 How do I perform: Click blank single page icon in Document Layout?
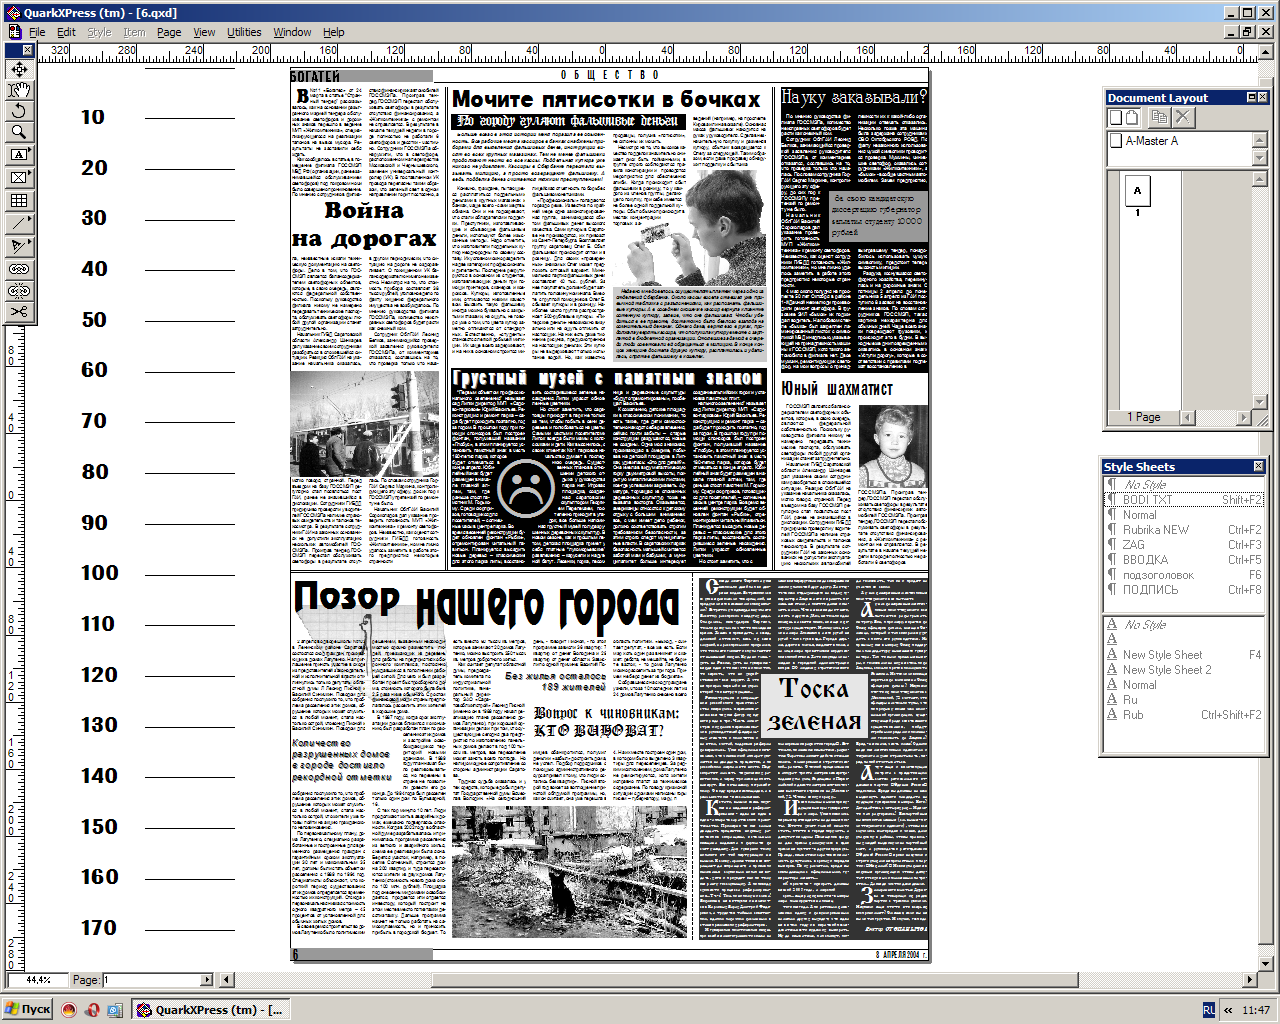(1116, 117)
